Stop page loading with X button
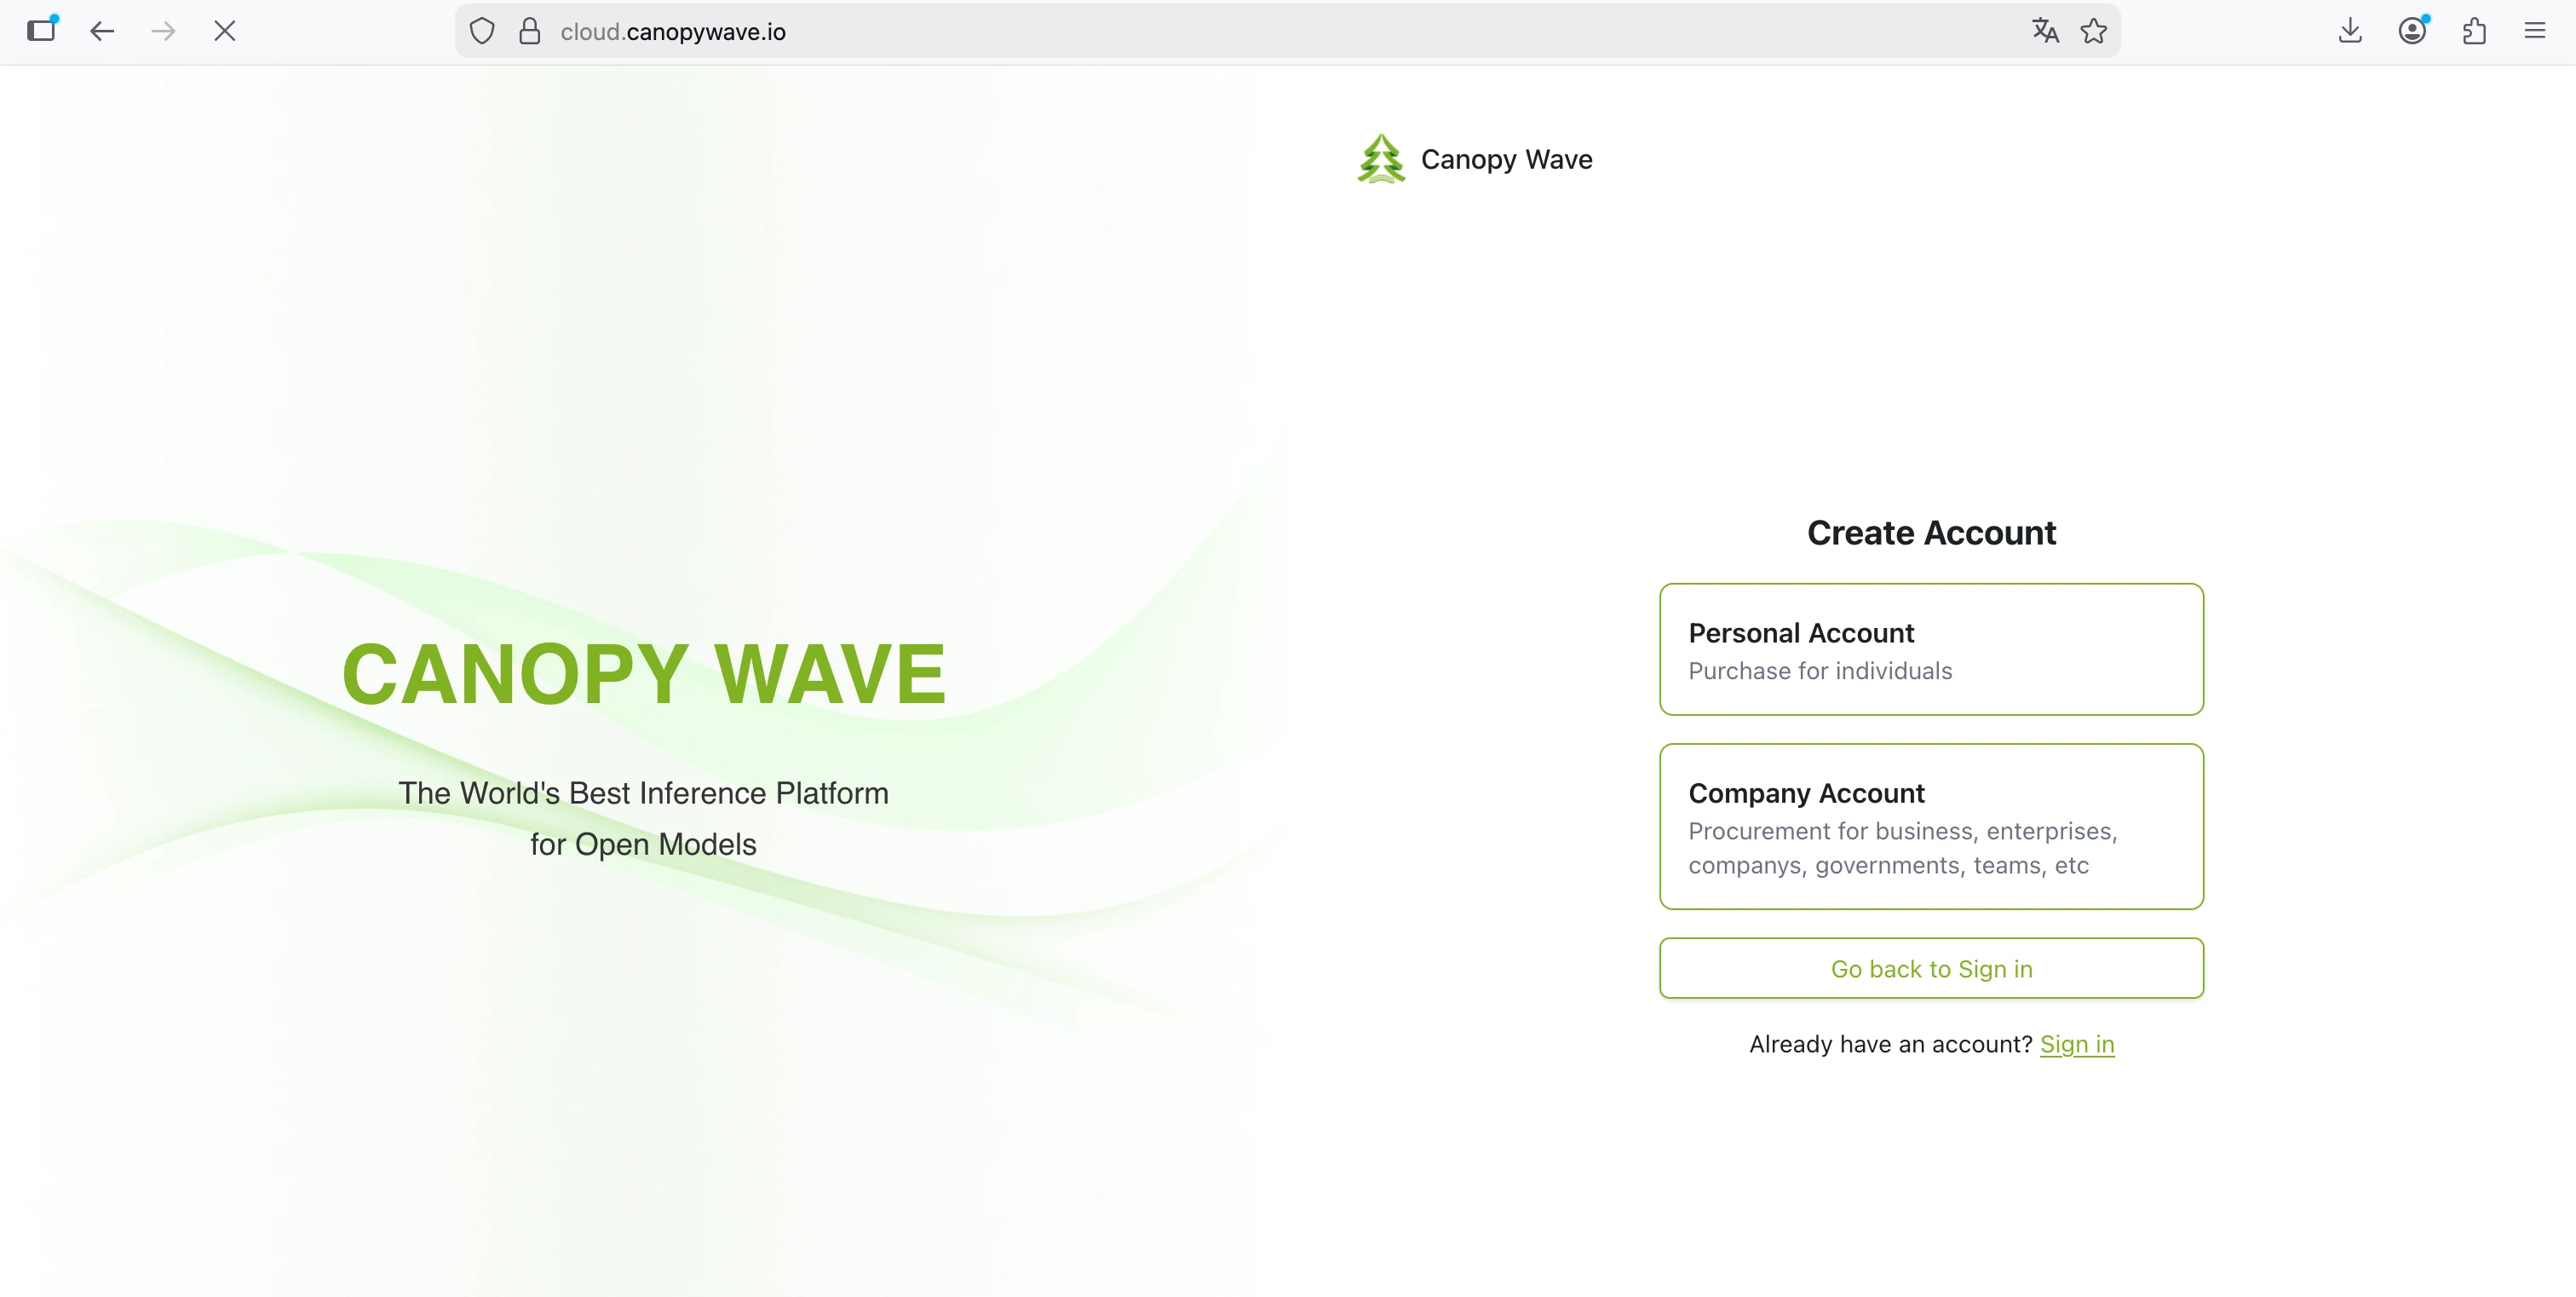Image resolution: width=2576 pixels, height=1297 pixels. point(225,31)
